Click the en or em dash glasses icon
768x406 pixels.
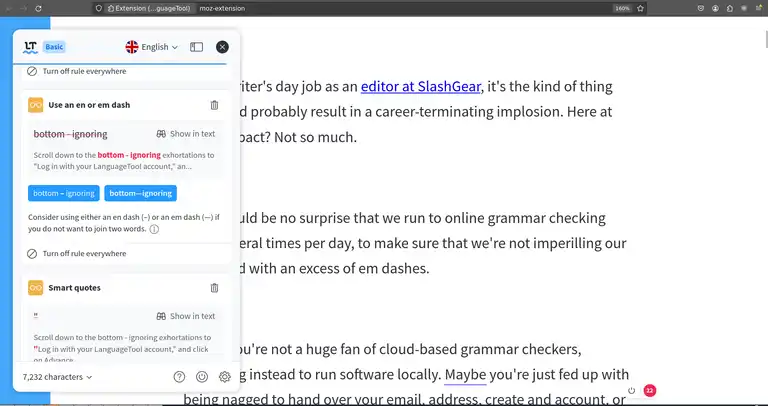point(36,105)
